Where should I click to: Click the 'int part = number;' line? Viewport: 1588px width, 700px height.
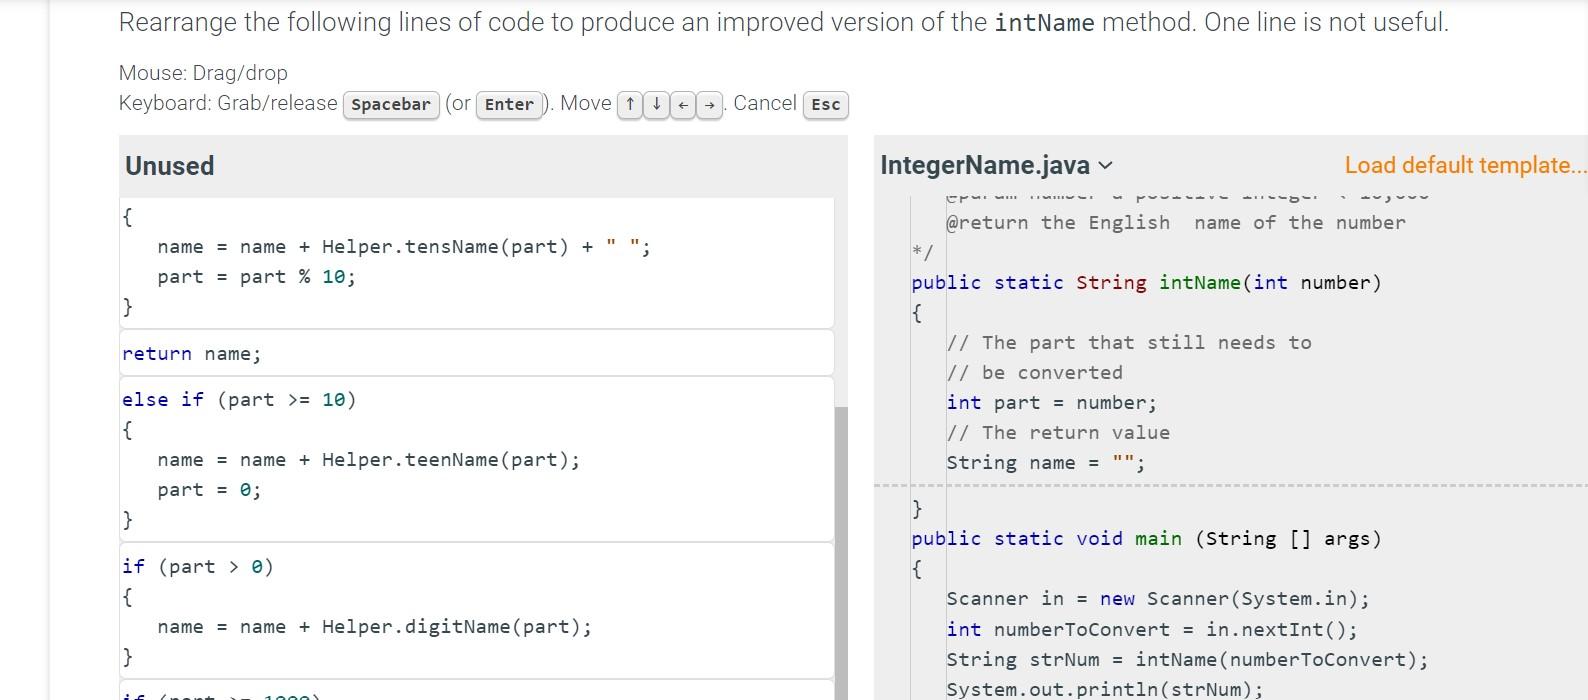click(x=1051, y=403)
